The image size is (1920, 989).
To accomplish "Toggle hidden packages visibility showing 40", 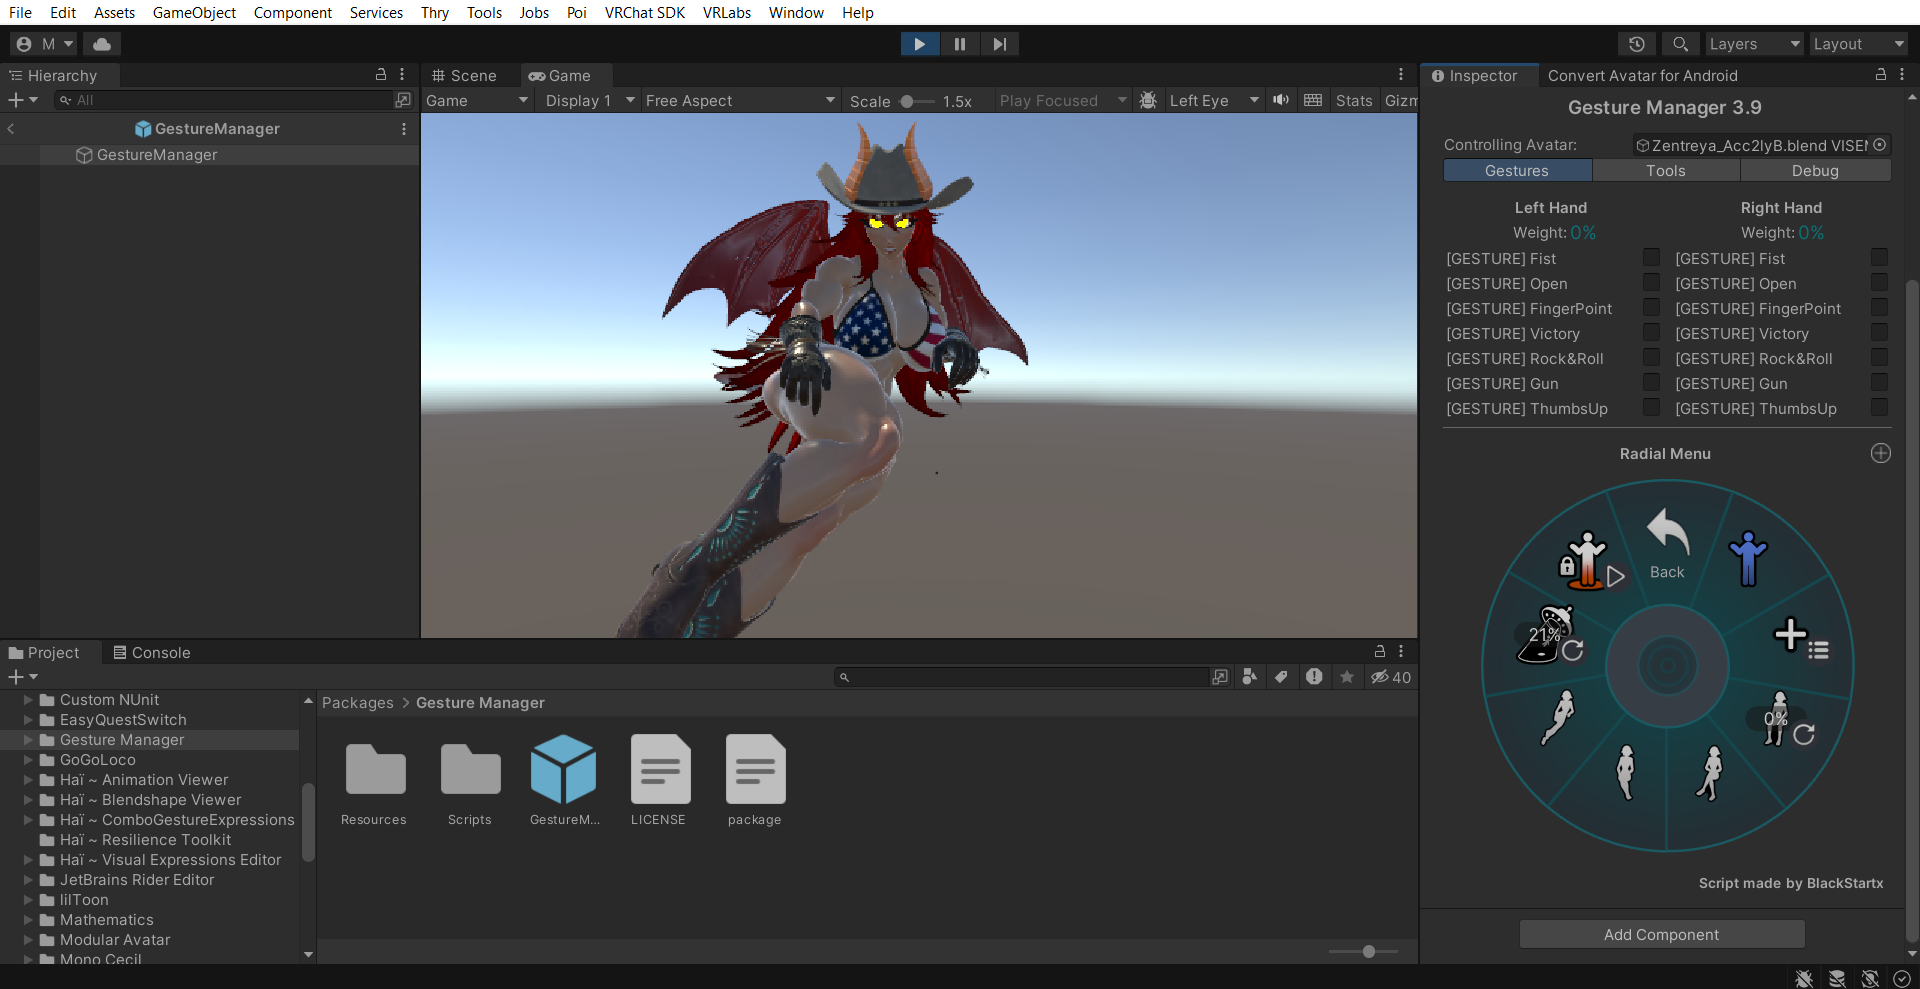I will click(x=1390, y=677).
